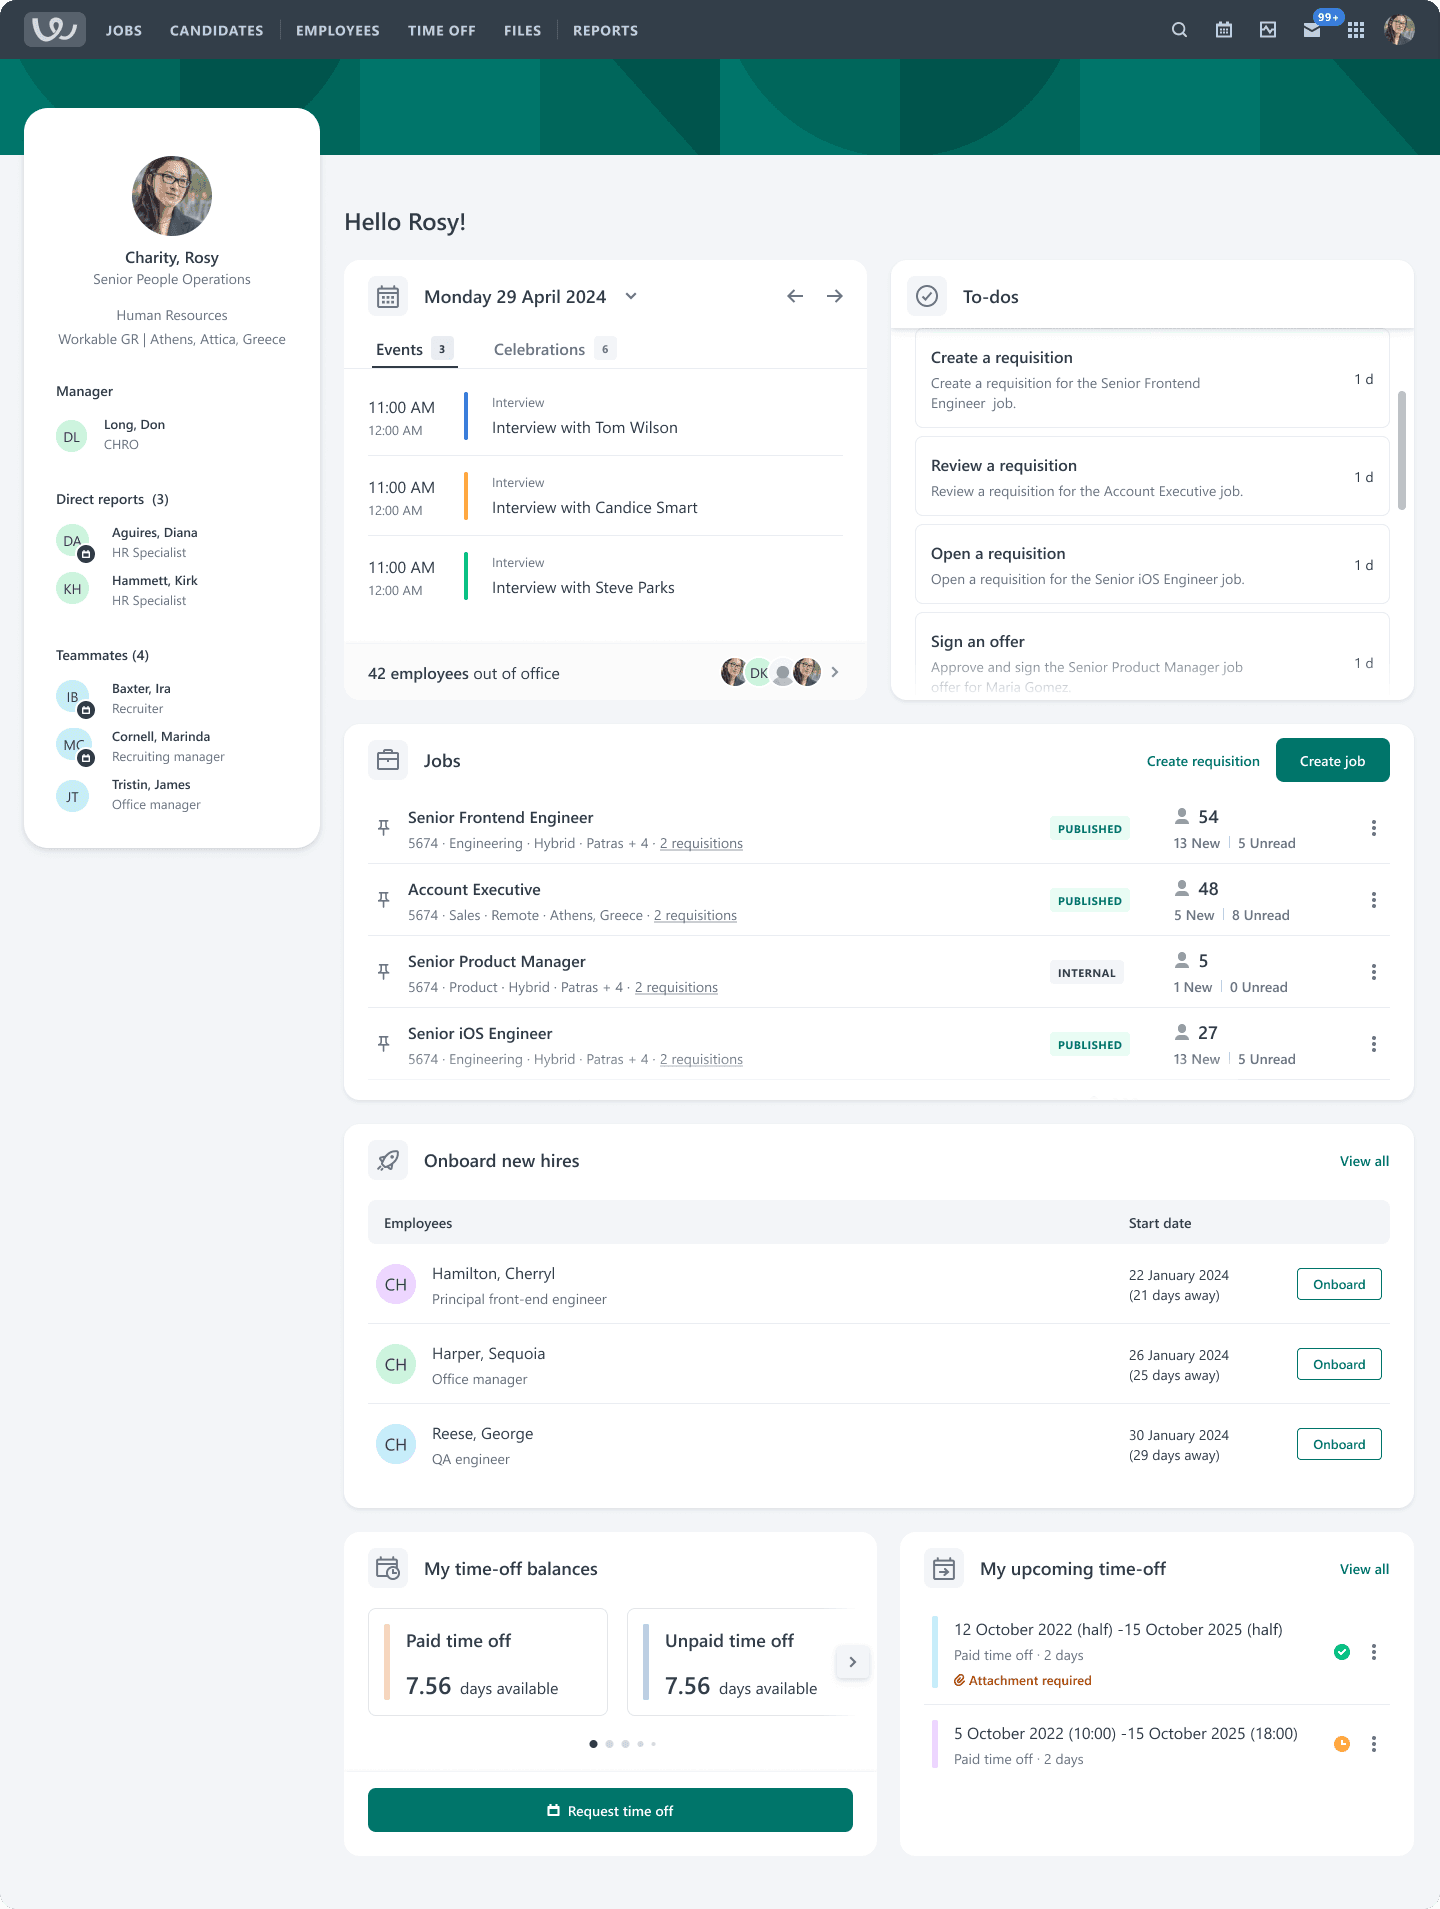Toggle pin on Senior iOS Engineer job
The image size is (1440, 1909).
point(383,1044)
